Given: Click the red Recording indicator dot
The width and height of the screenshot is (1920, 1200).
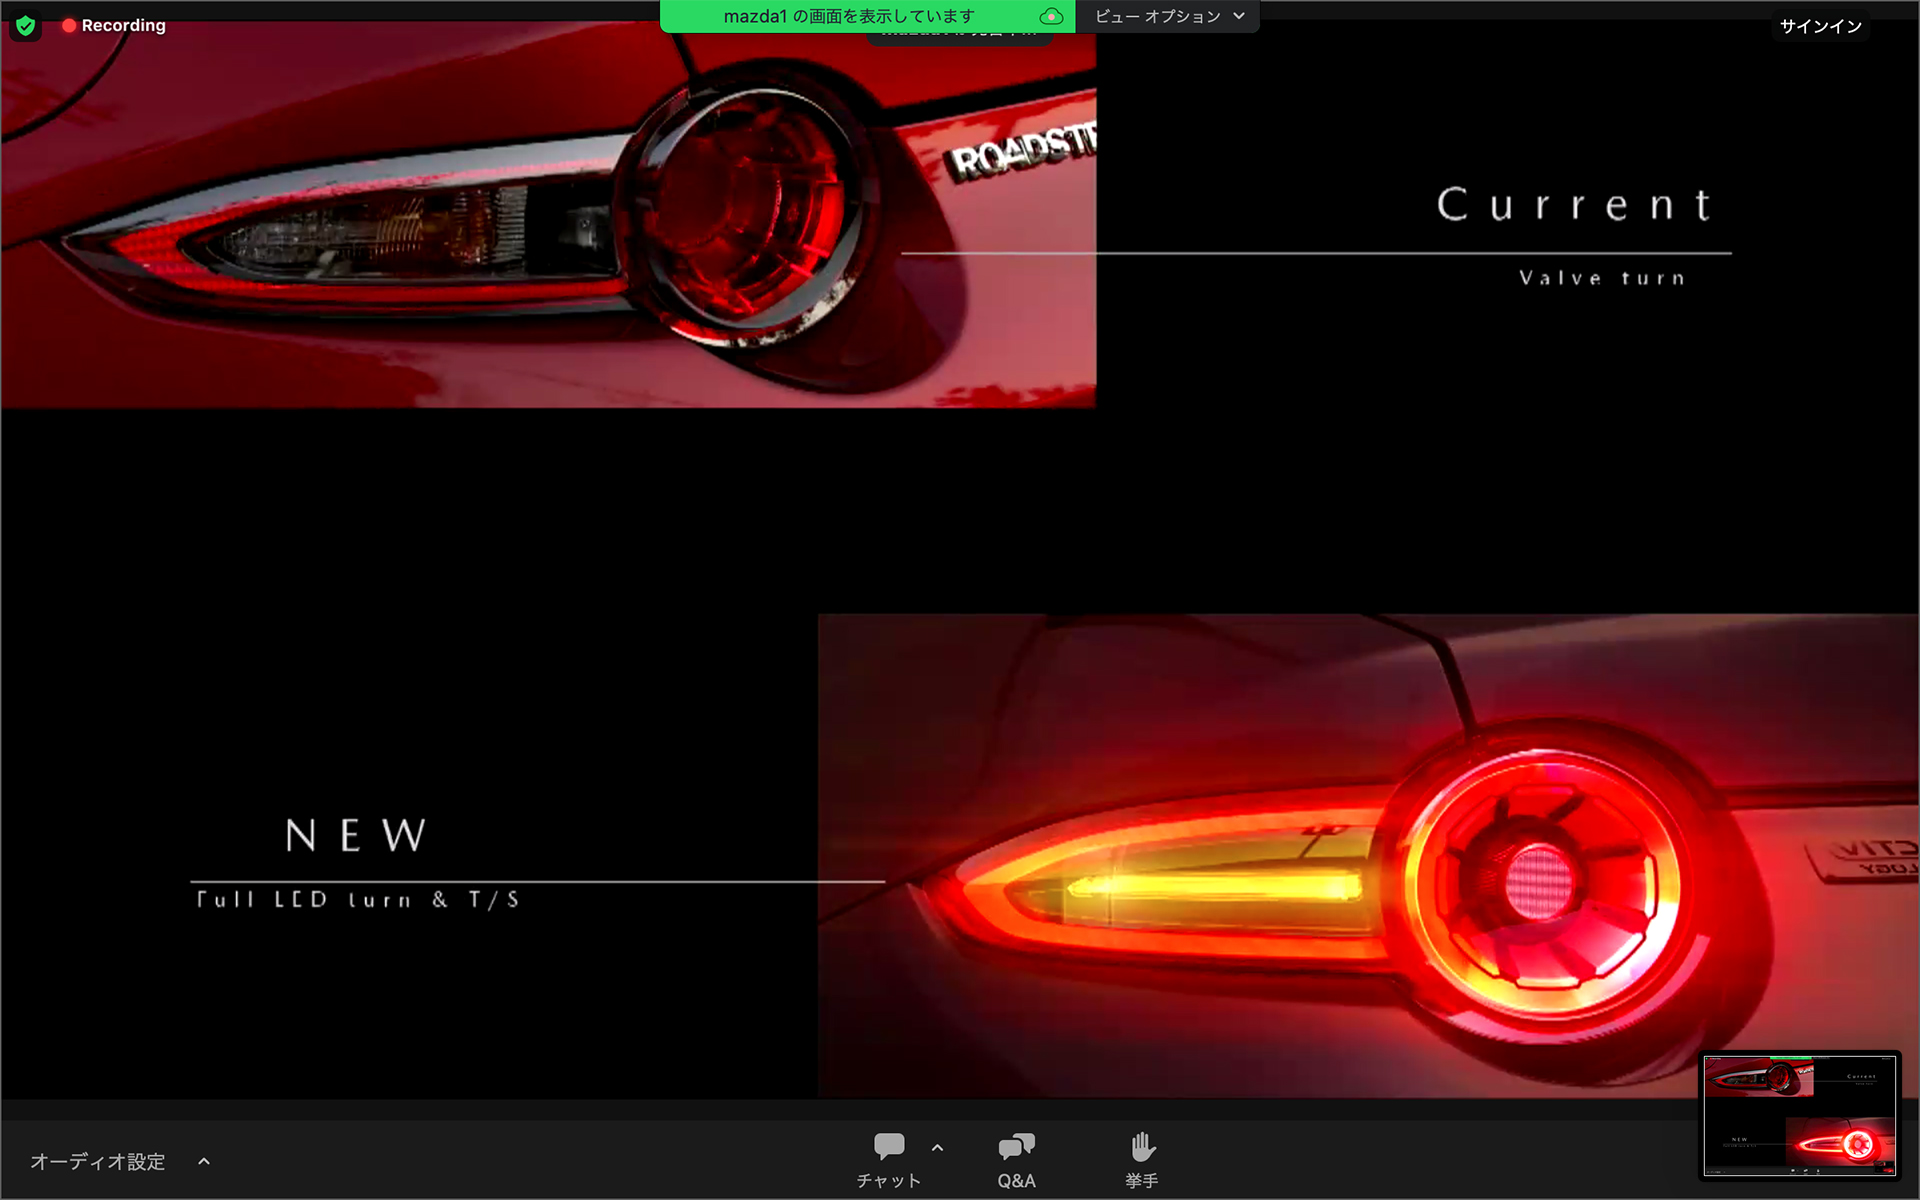Looking at the screenshot, I should click(x=69, y=26).
